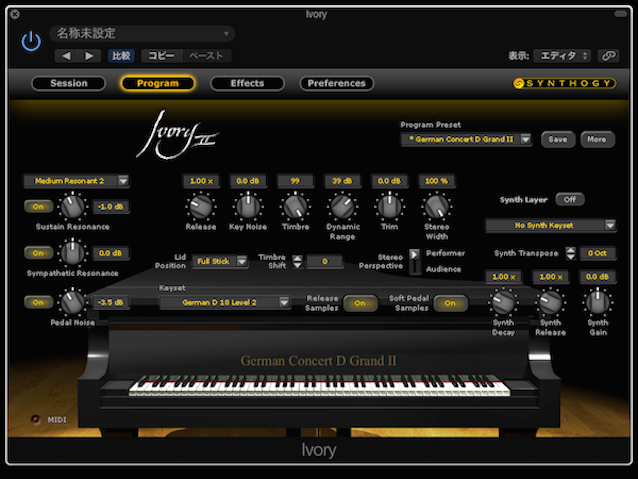This screenshot has width=638, height=479.
Task: Toggle Pedal Noise On button
Action: point(38,302)
